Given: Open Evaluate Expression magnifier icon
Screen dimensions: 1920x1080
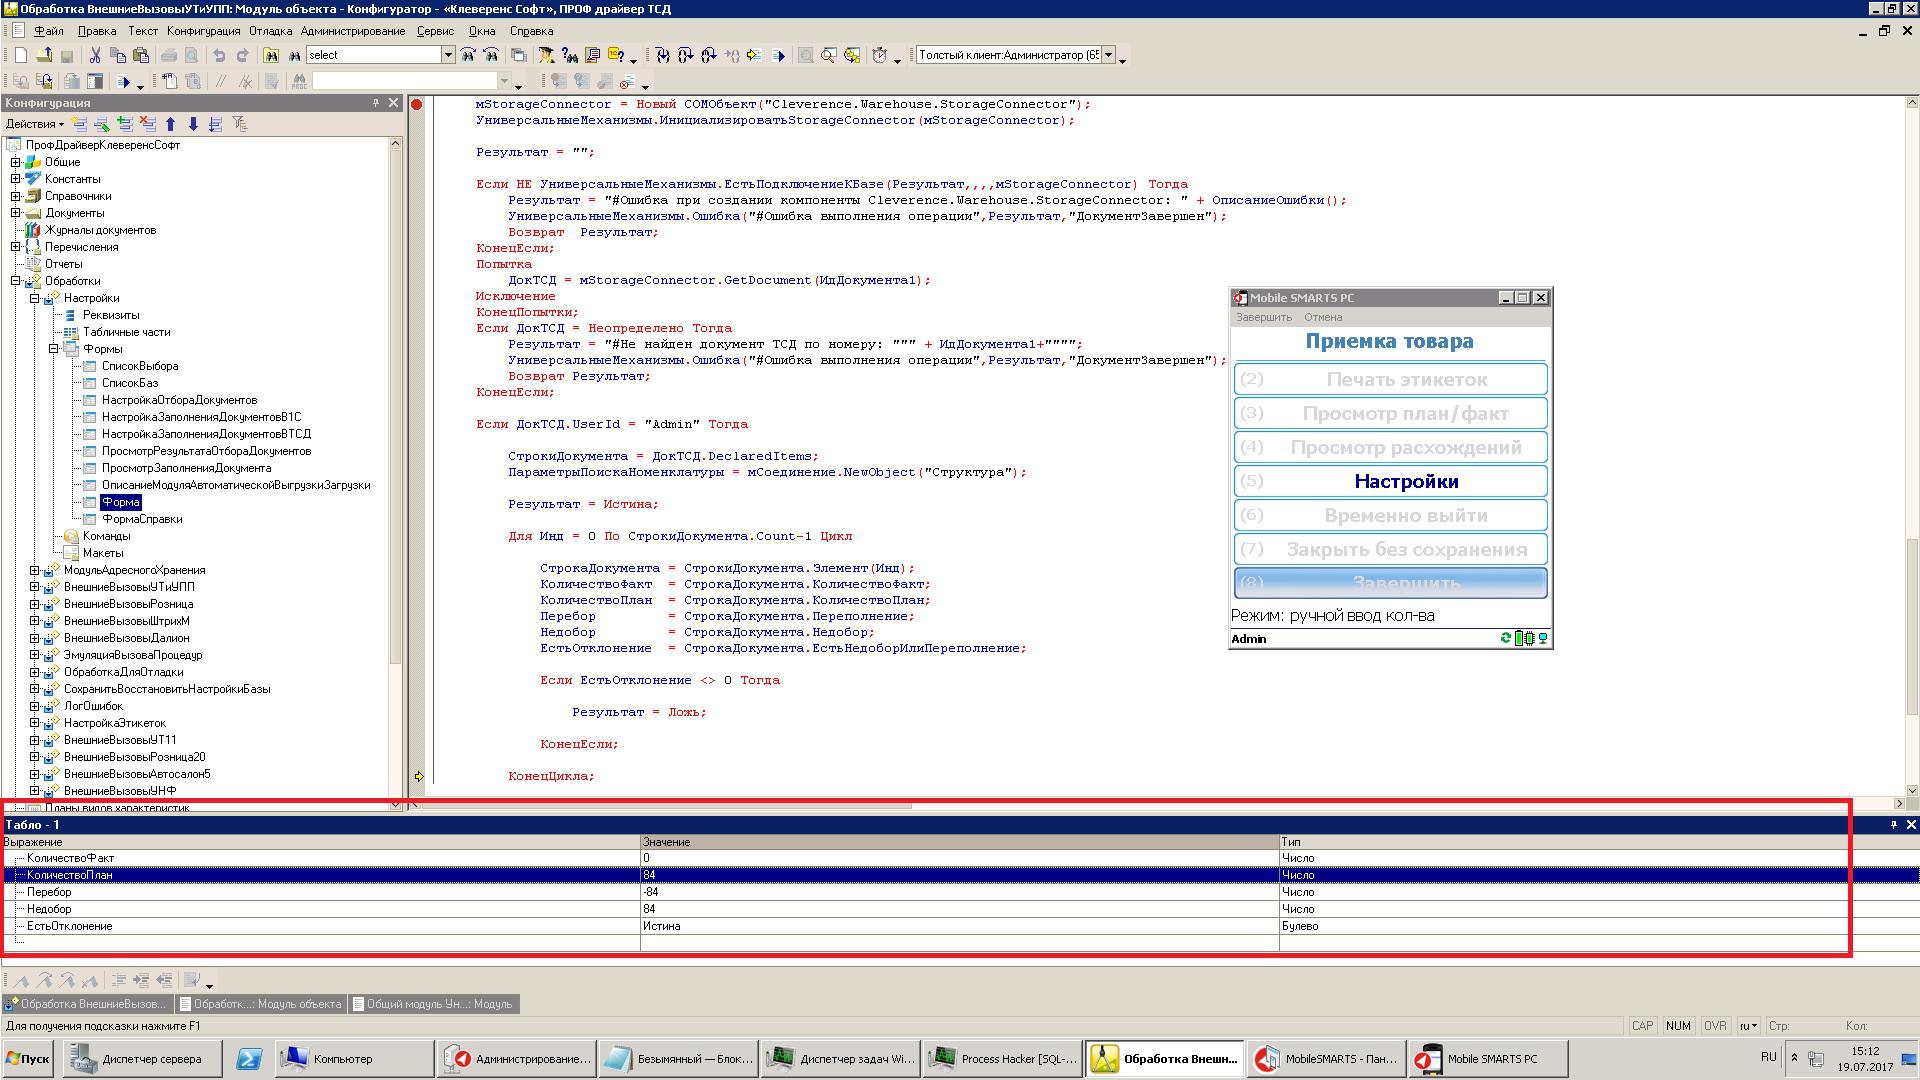Looking at the screenshot, I should tap(829, 56).
